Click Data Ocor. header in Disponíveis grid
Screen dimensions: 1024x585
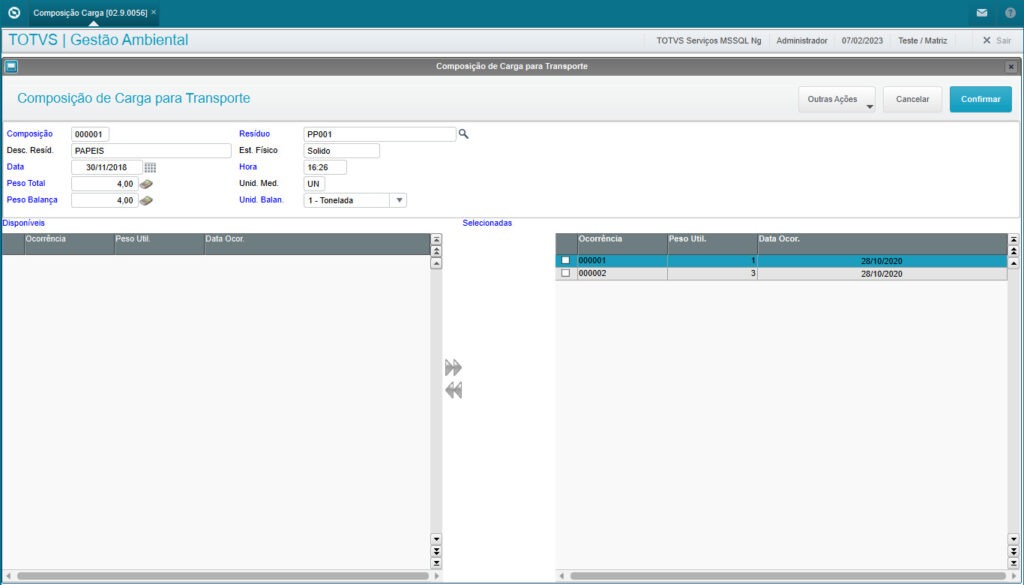pyautogui.click(x=317, y=244)
